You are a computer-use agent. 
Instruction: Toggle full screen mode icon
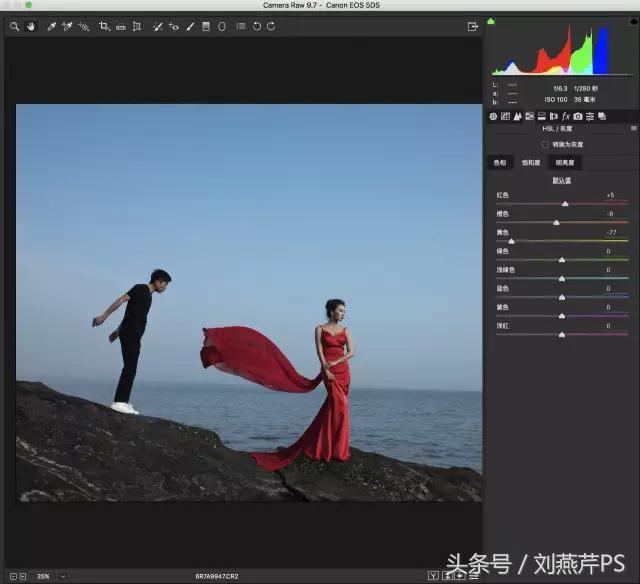click(473, 27)
